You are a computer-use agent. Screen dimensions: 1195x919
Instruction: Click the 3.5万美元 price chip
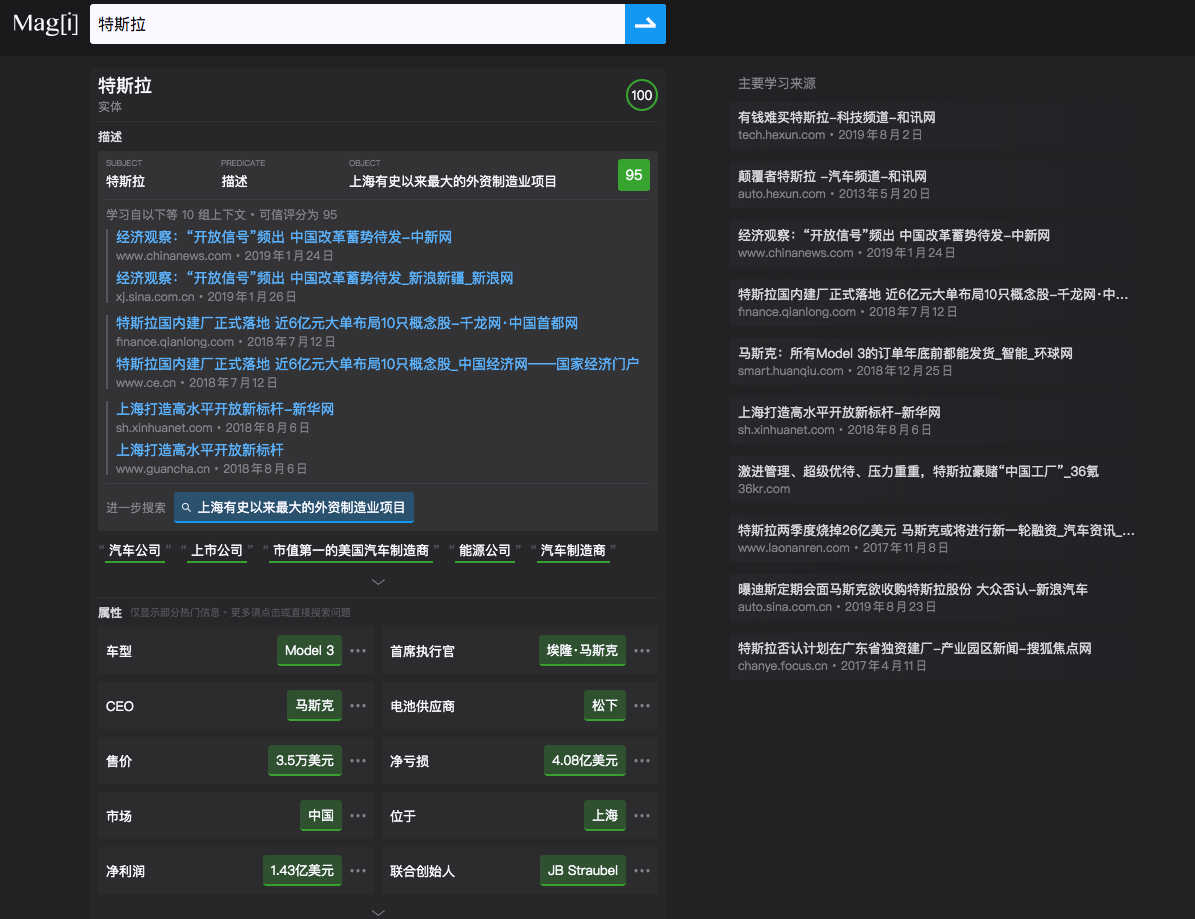305,760
